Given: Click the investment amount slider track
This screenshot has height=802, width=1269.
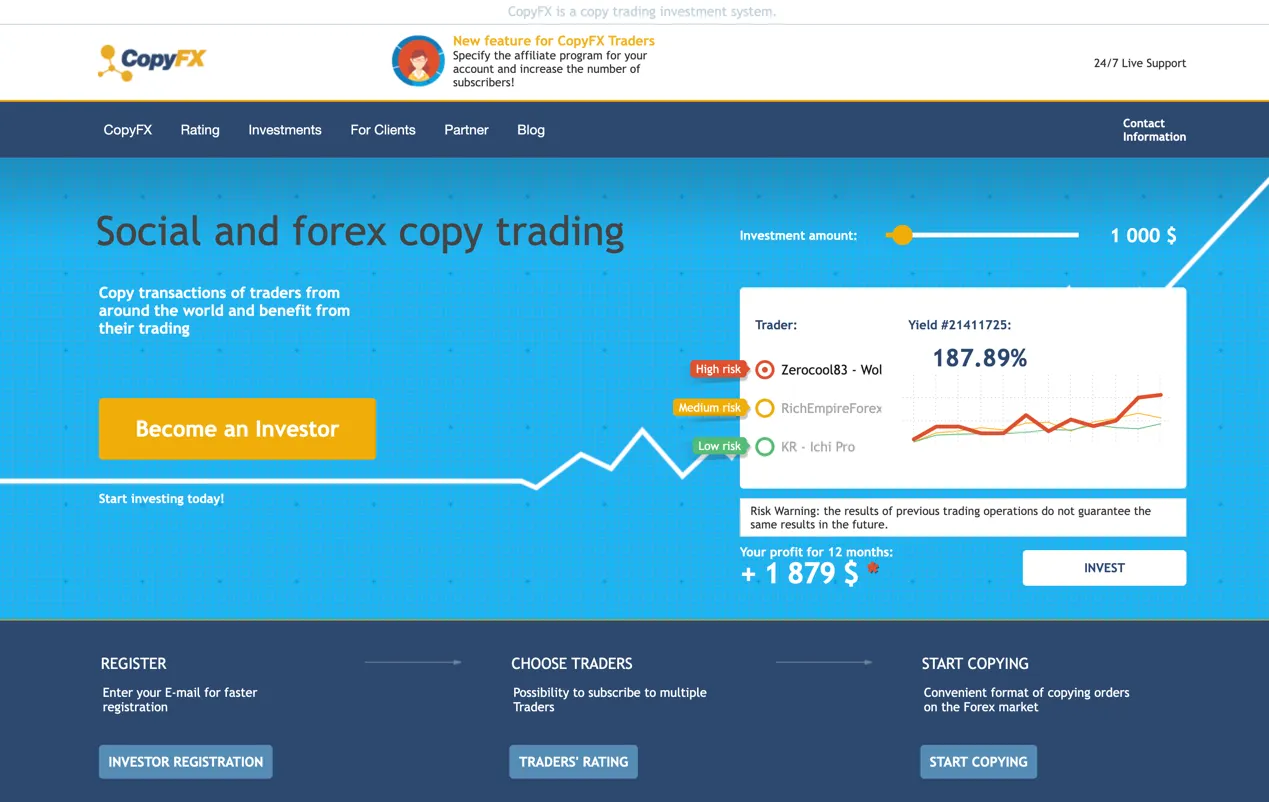Looking at the screenshot, I should pyautogui.click(x=983, y=235).
